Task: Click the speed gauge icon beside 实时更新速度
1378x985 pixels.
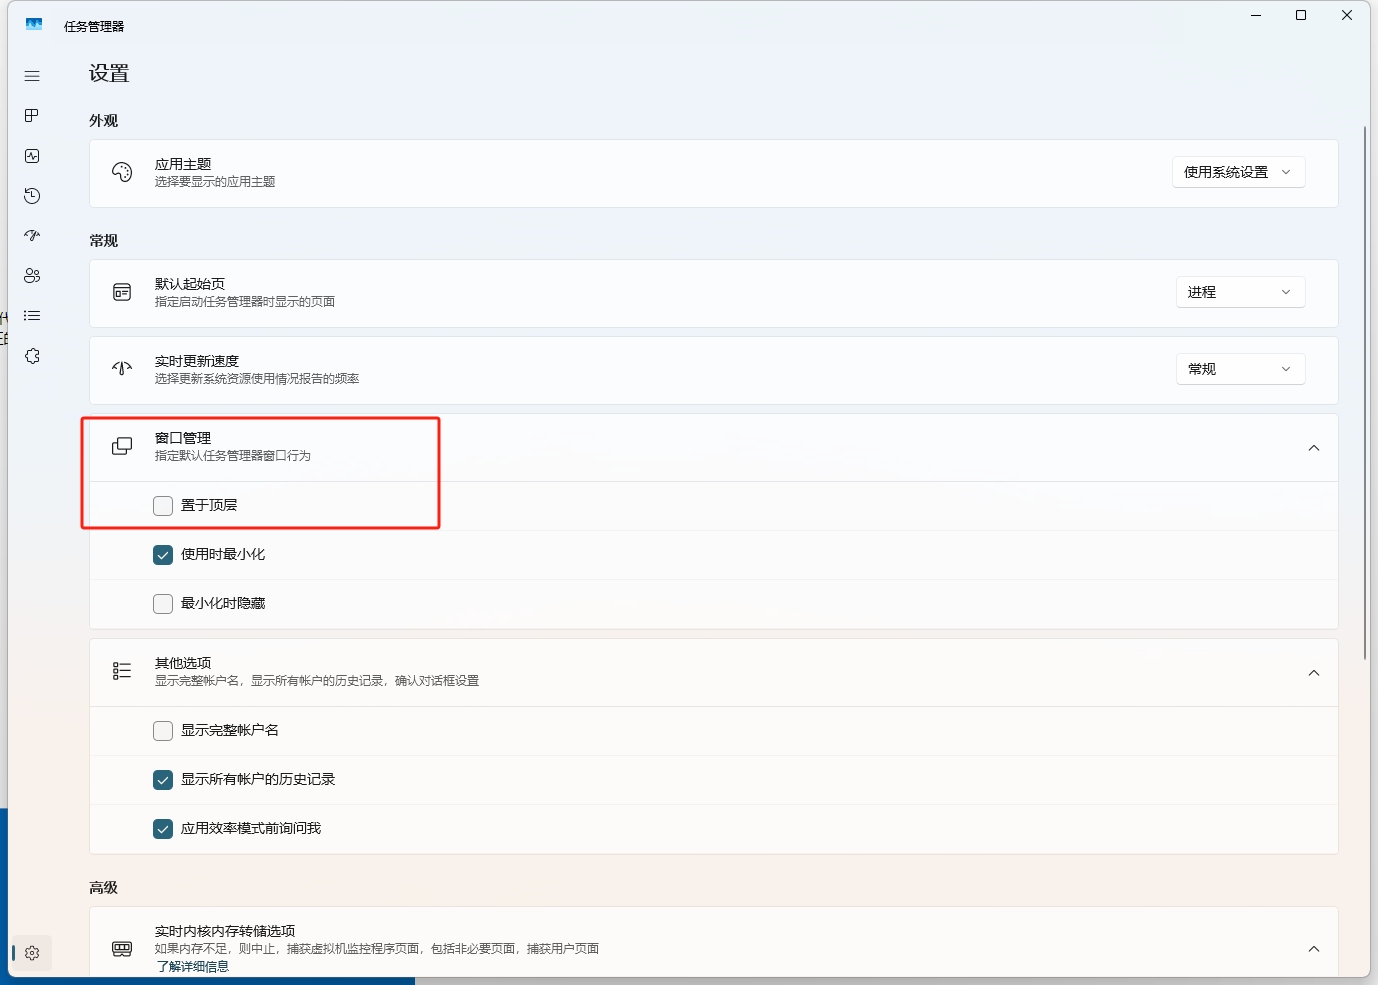Action: tap(122, 369)
